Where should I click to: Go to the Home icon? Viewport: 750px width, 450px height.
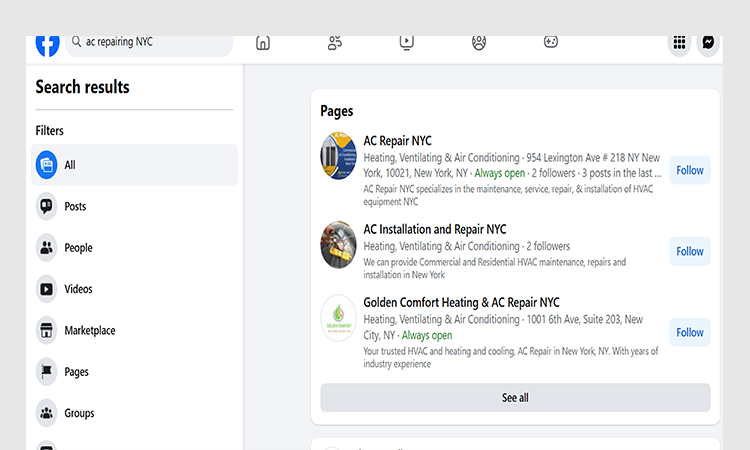(263, 43)
